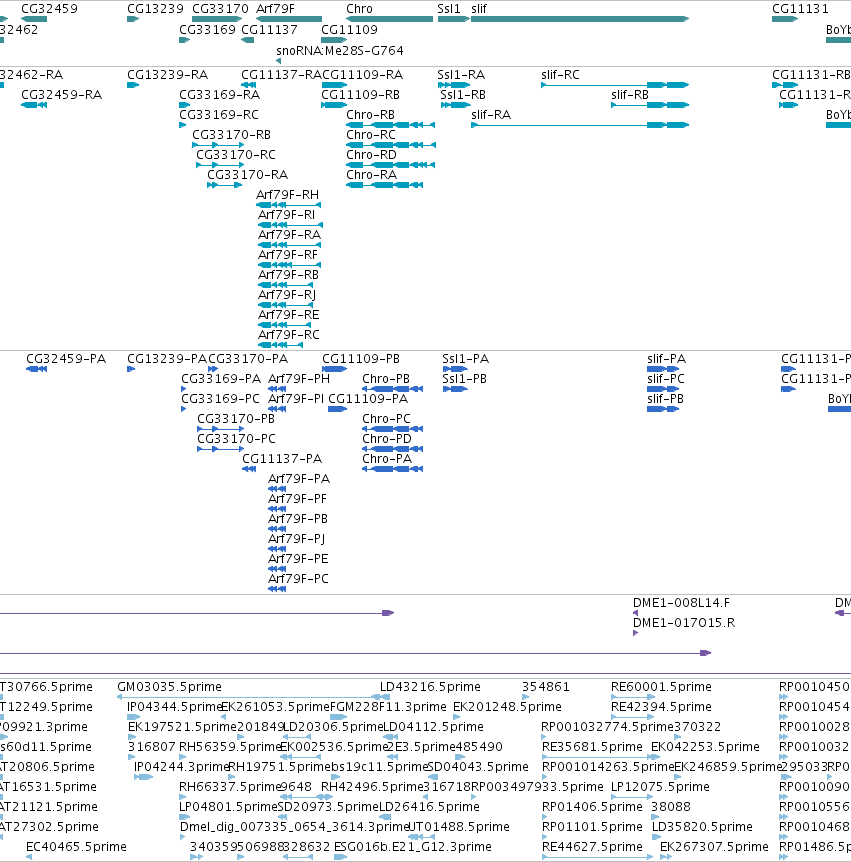The width and height of the screenshot is (851, 862).
Task: Select protein Chro-PD
Action: point(386,439)
